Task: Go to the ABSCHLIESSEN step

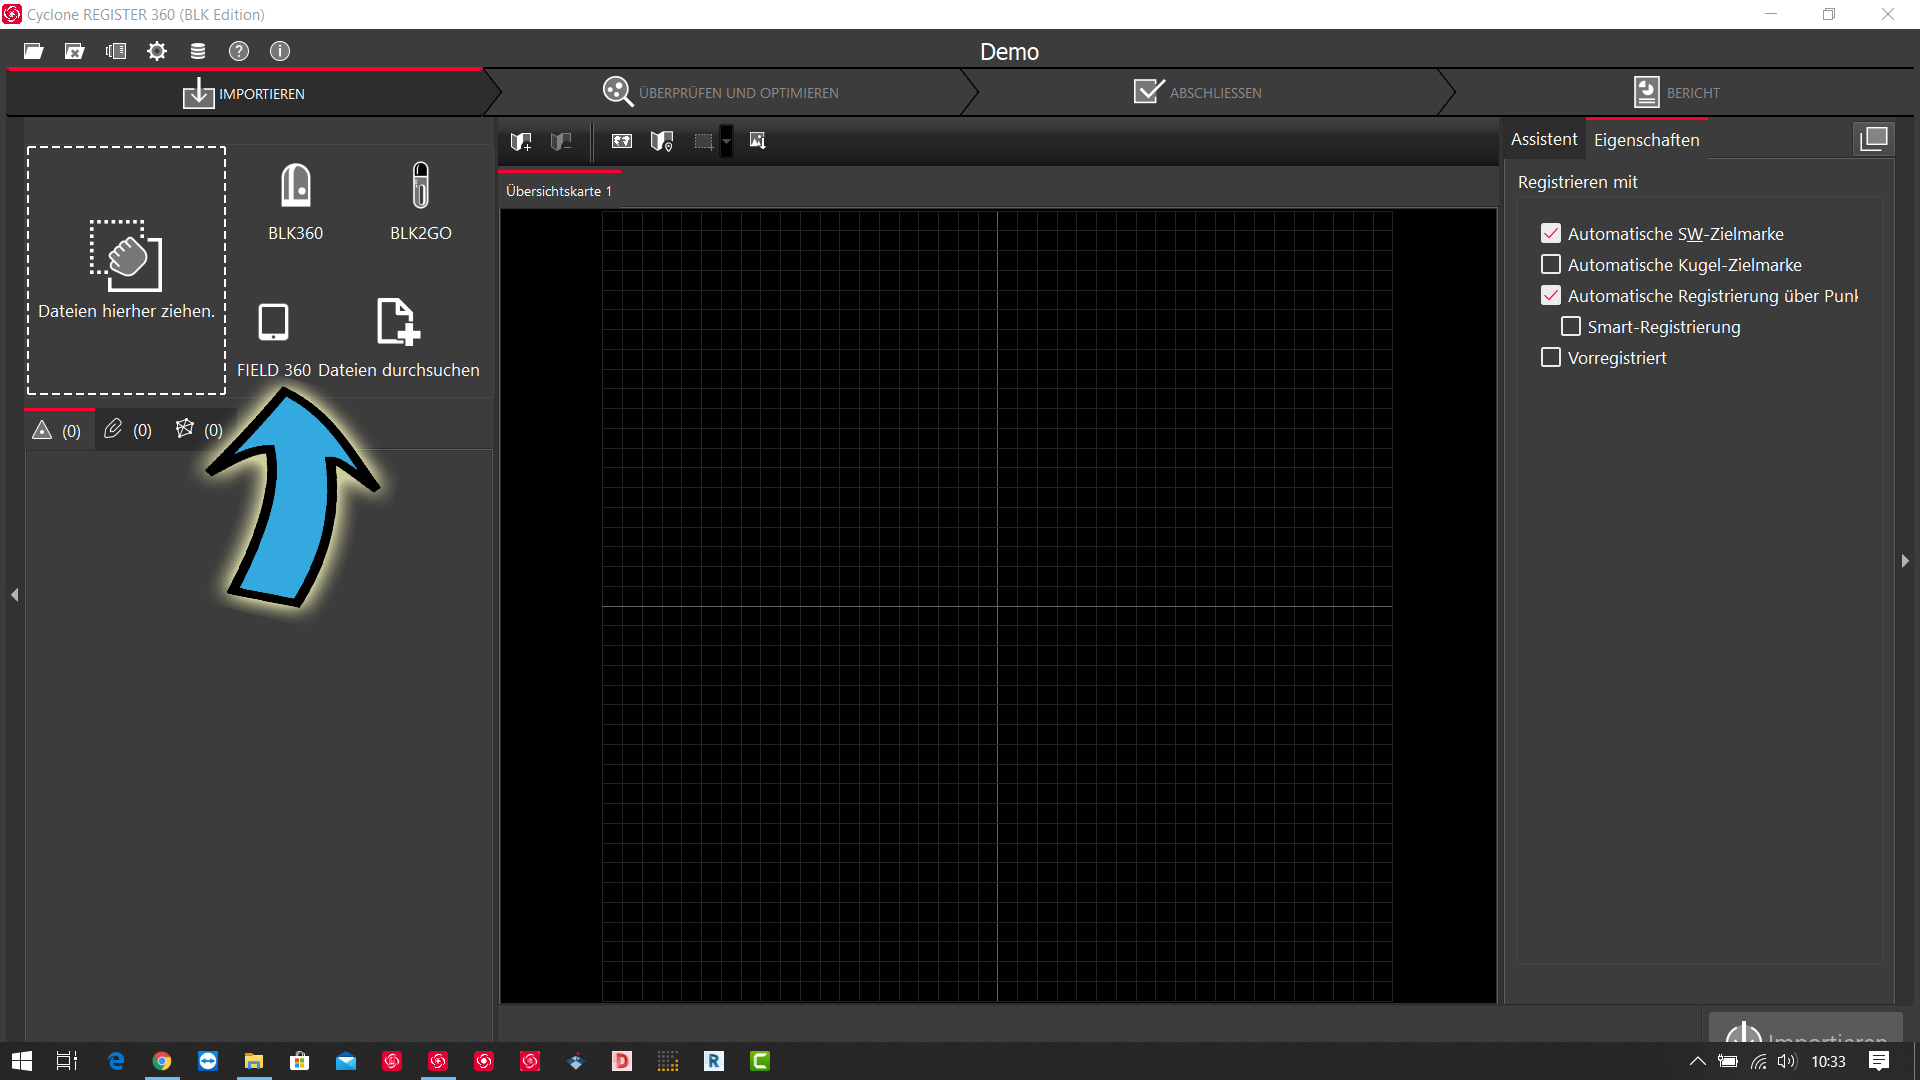Action: coord(1198,93)
